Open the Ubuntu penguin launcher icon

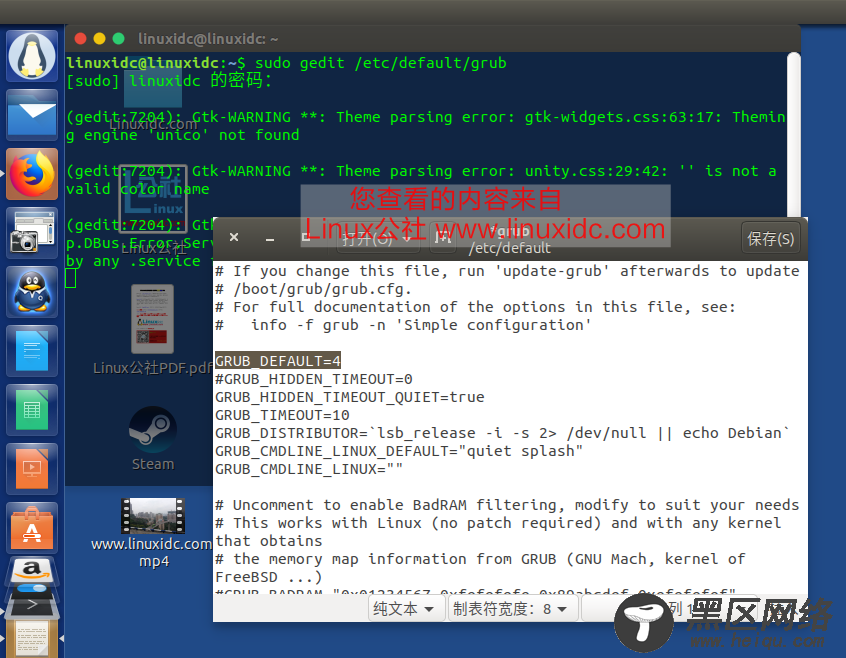pos(32,56)
